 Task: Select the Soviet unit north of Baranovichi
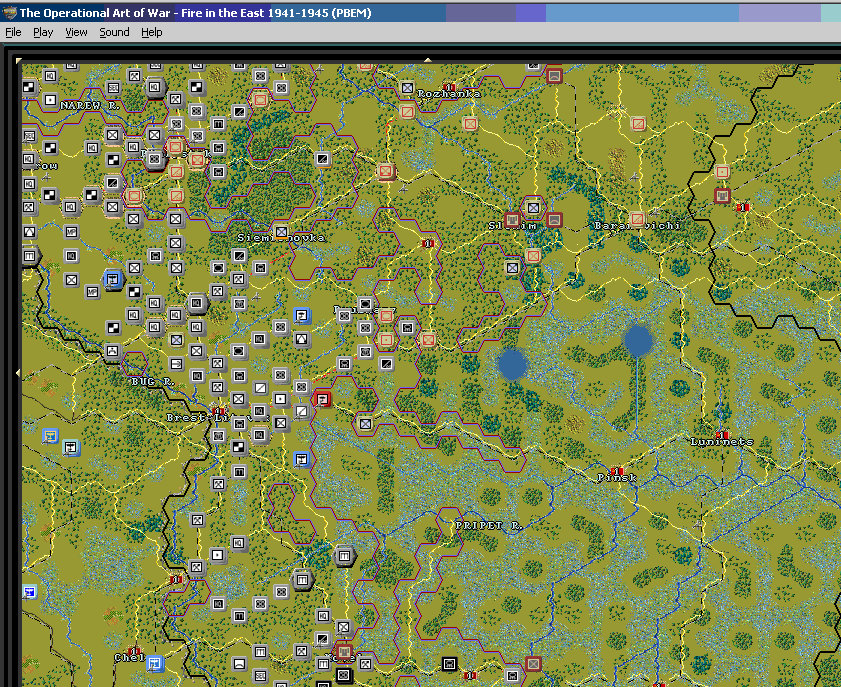(x=638, y=124)
